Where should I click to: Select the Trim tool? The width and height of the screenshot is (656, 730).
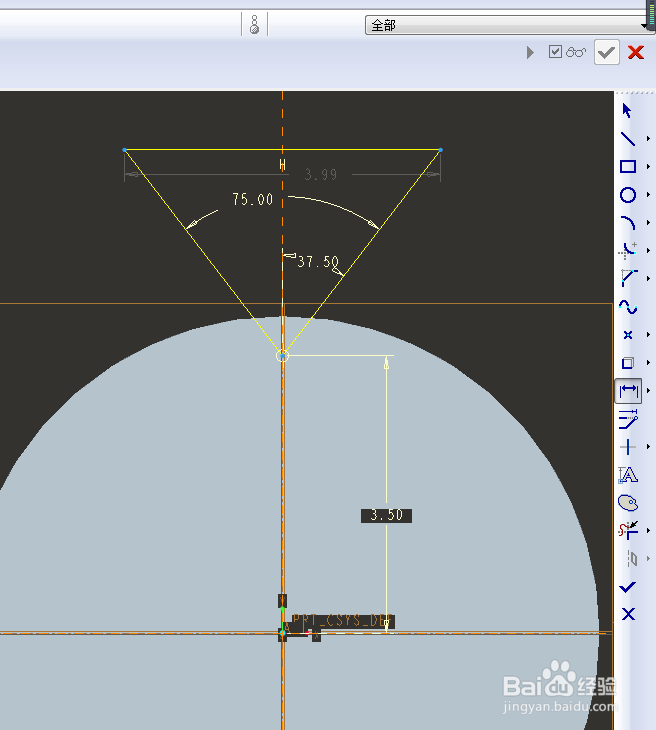click(628, 531)
